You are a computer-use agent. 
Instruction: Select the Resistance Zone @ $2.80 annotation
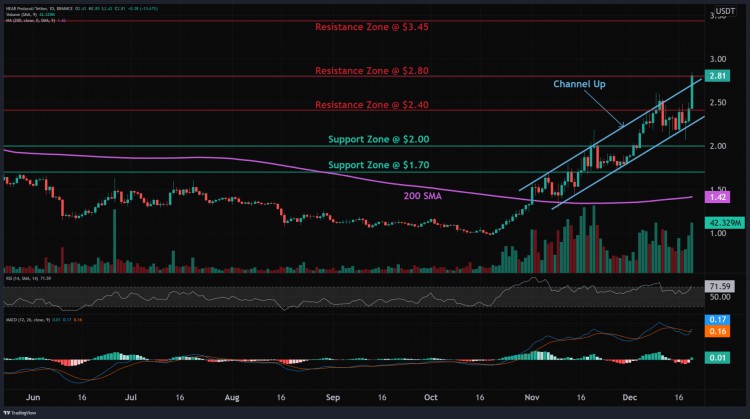point(372,71)
